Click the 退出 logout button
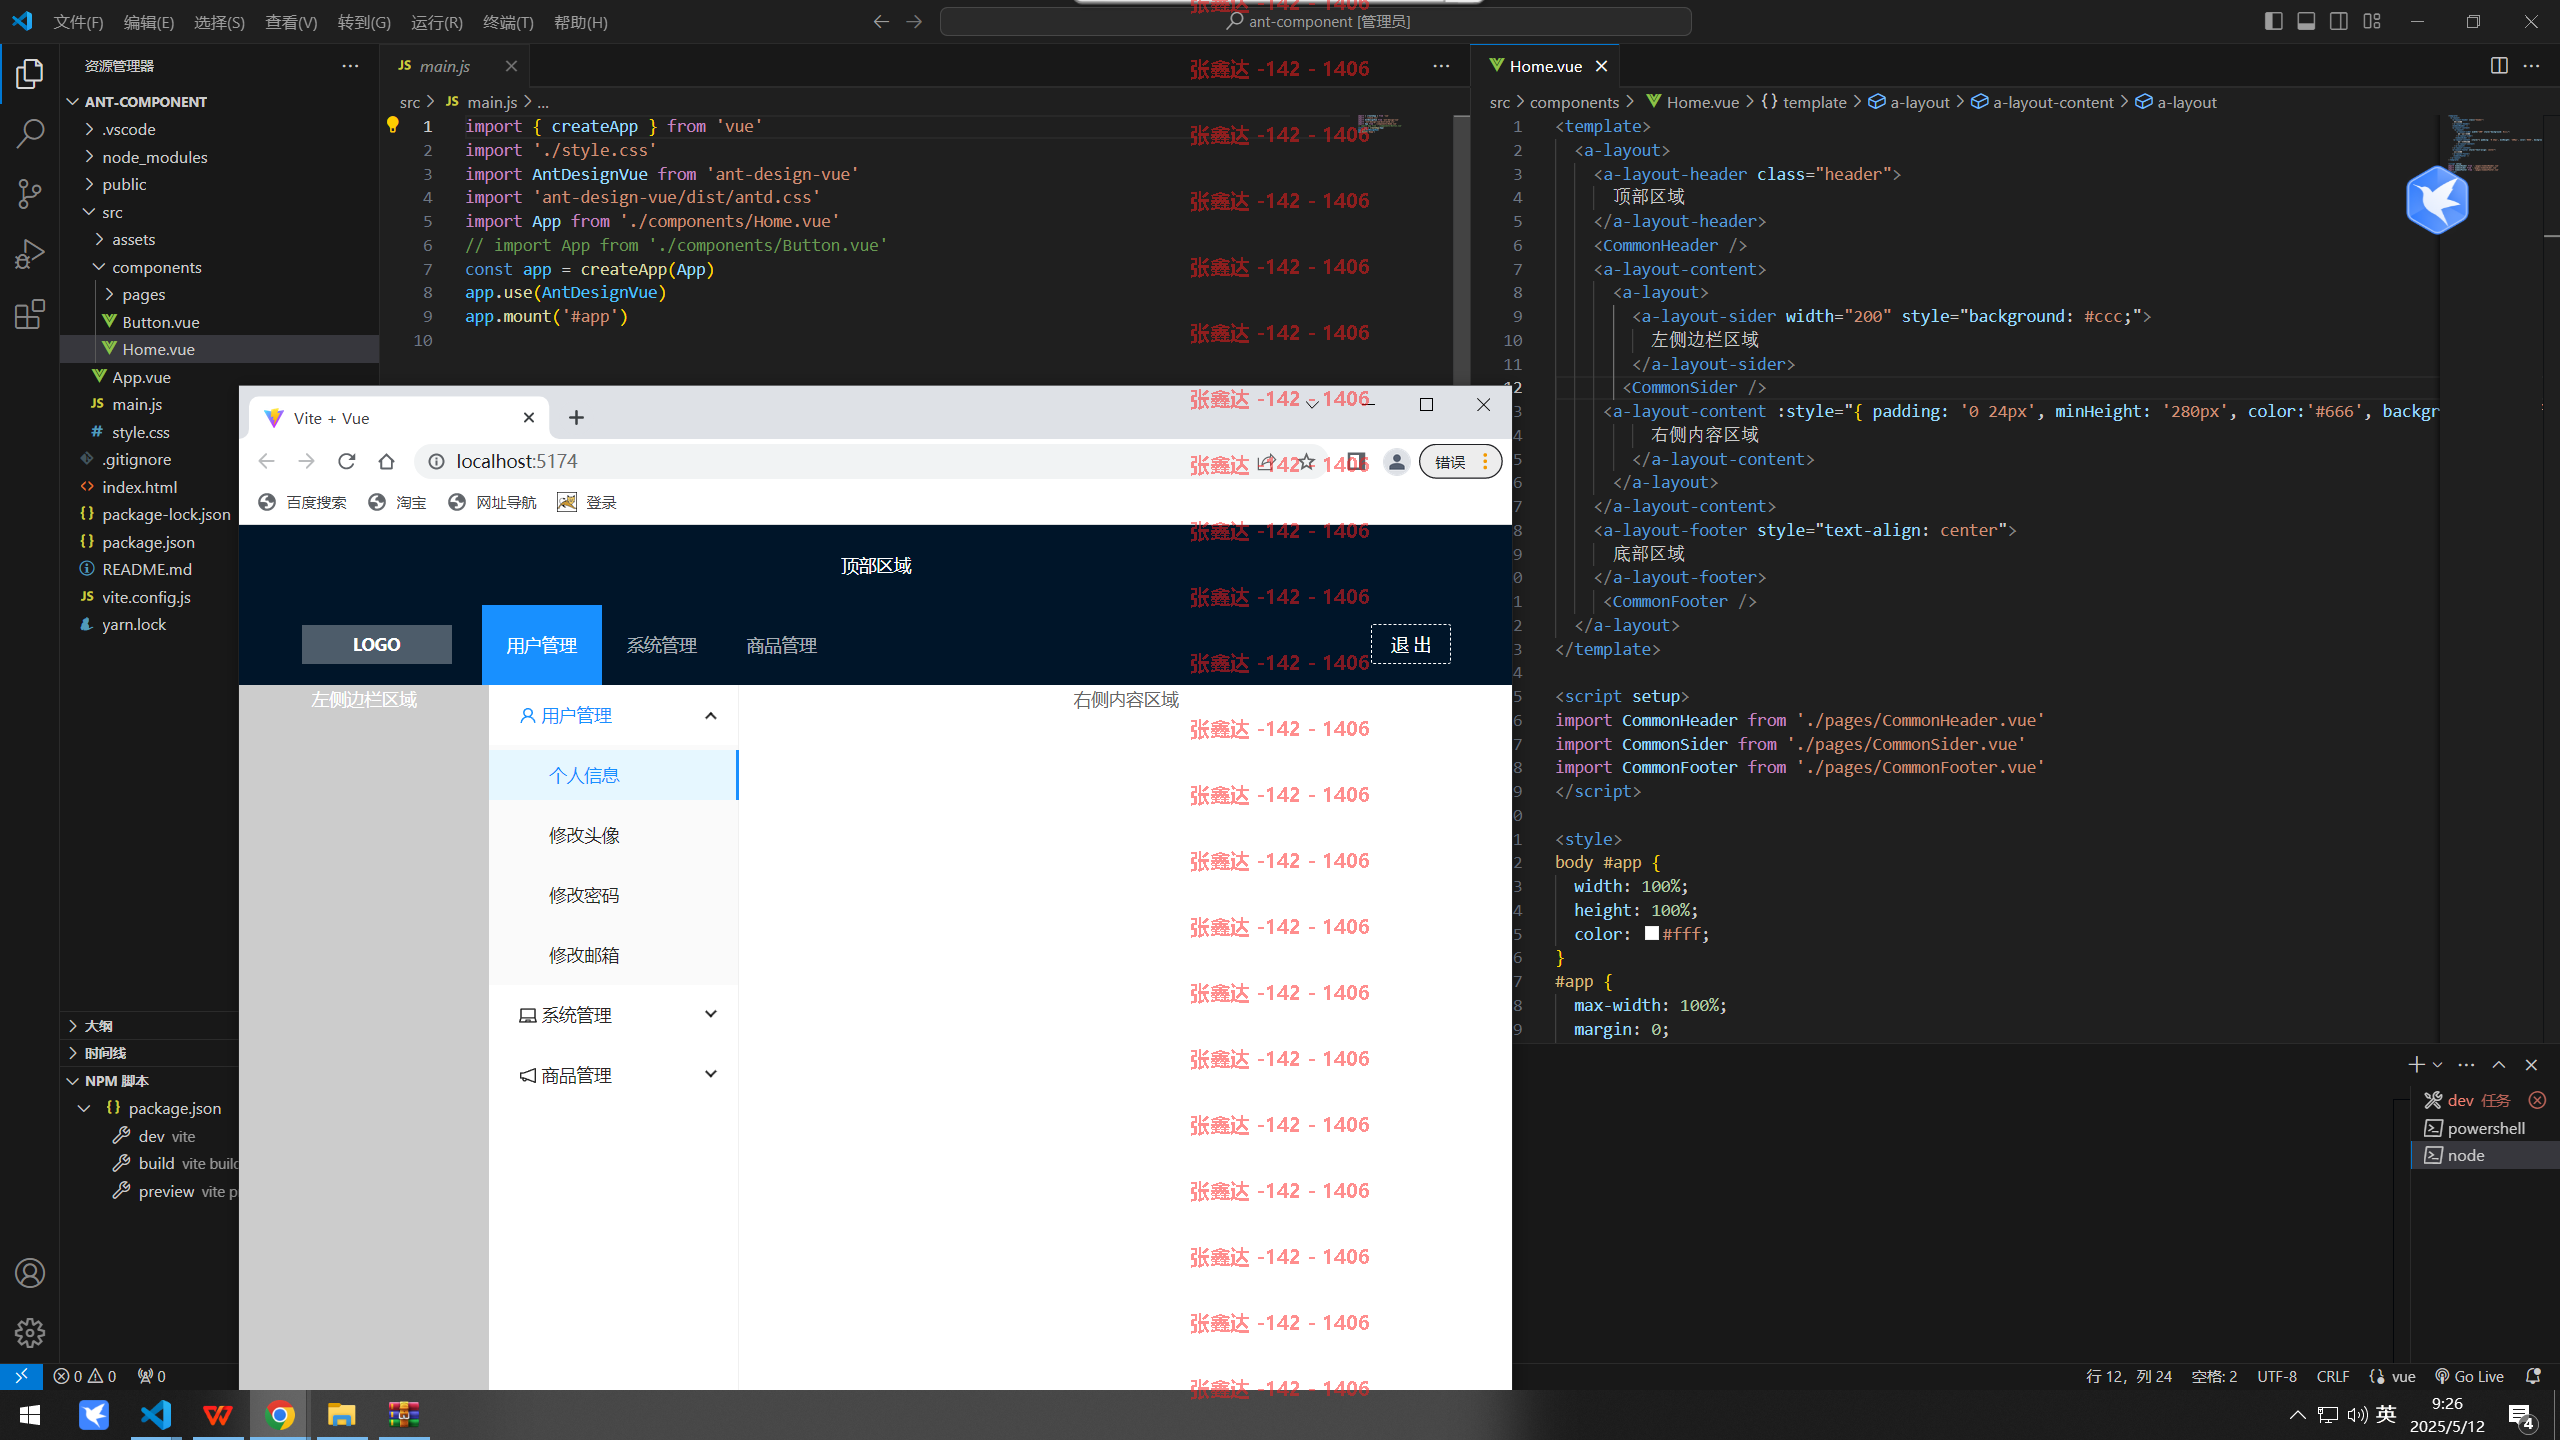The image size is (2560, 1440). (x=1410, y=644)
